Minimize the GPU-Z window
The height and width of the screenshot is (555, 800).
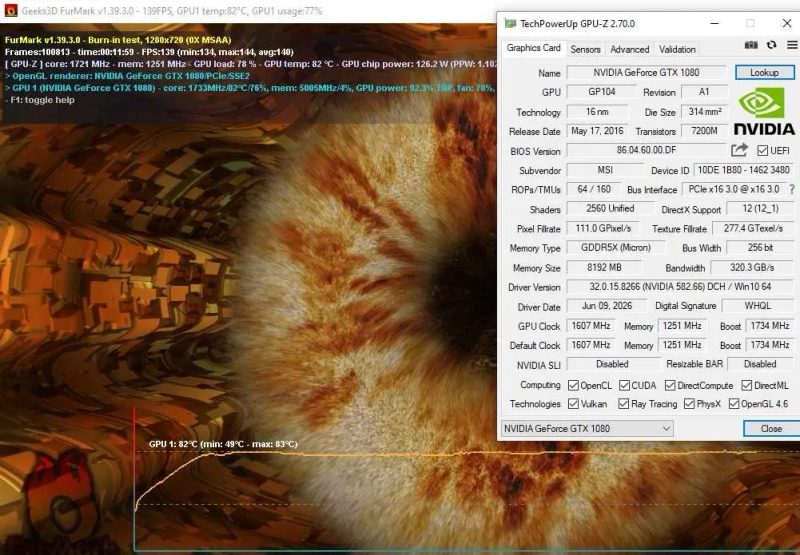714,23
